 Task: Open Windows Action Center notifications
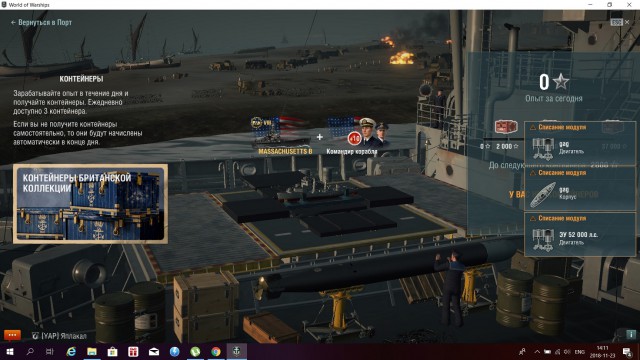coord(627,351)
